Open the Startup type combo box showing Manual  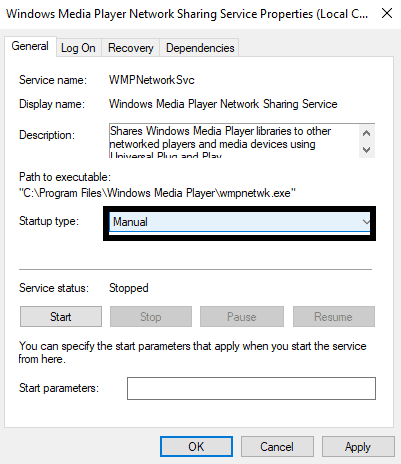(x=240, y=222)
